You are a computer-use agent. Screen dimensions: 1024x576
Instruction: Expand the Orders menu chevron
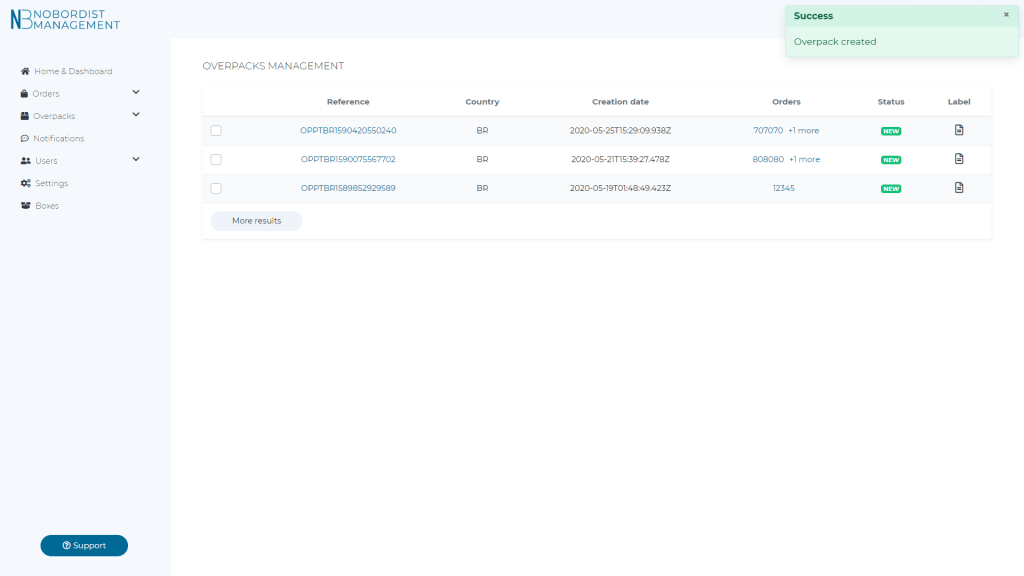pos(136,93)
